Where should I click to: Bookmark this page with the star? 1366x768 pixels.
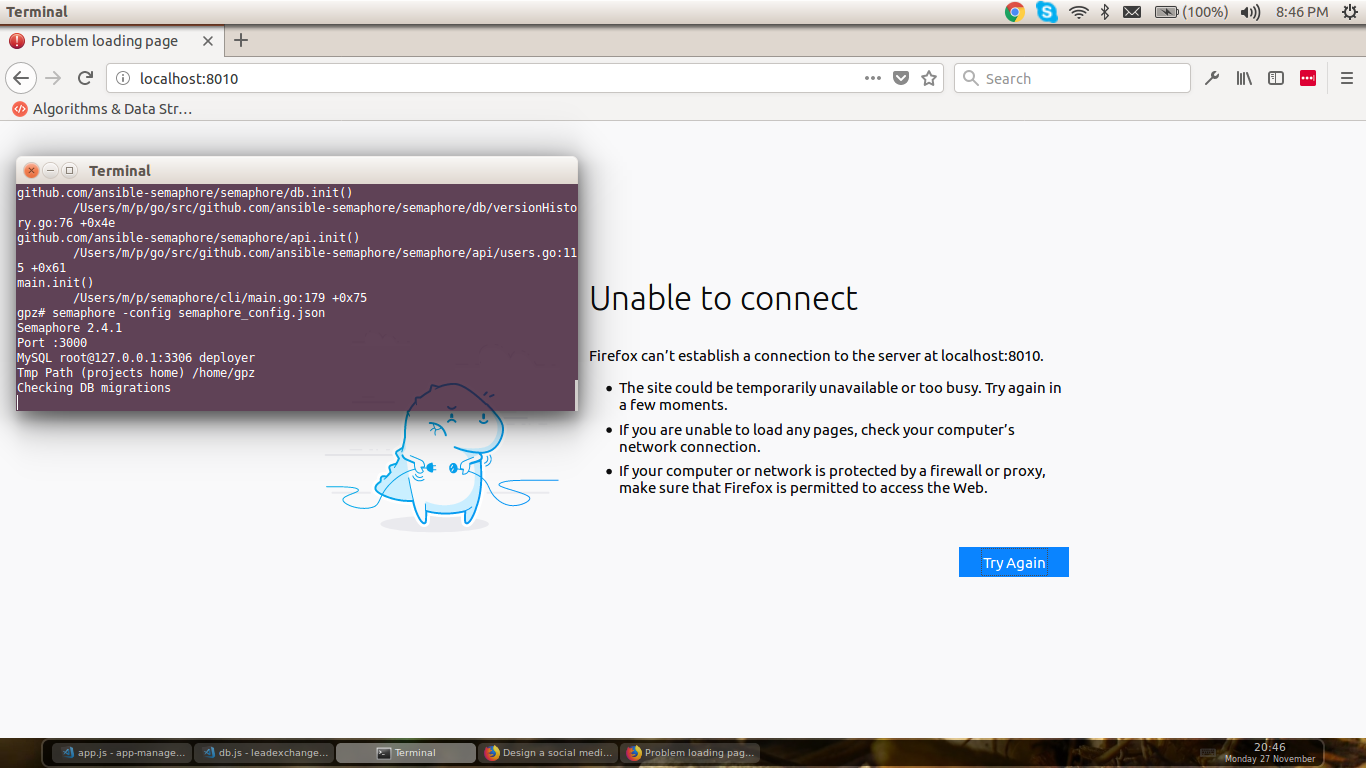tap(928, 78)
